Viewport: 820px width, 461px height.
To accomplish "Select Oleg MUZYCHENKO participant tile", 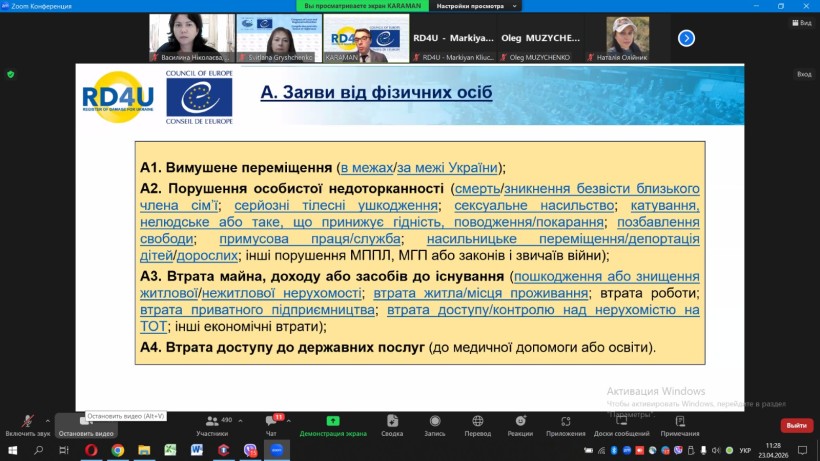I will pos(540,38).
